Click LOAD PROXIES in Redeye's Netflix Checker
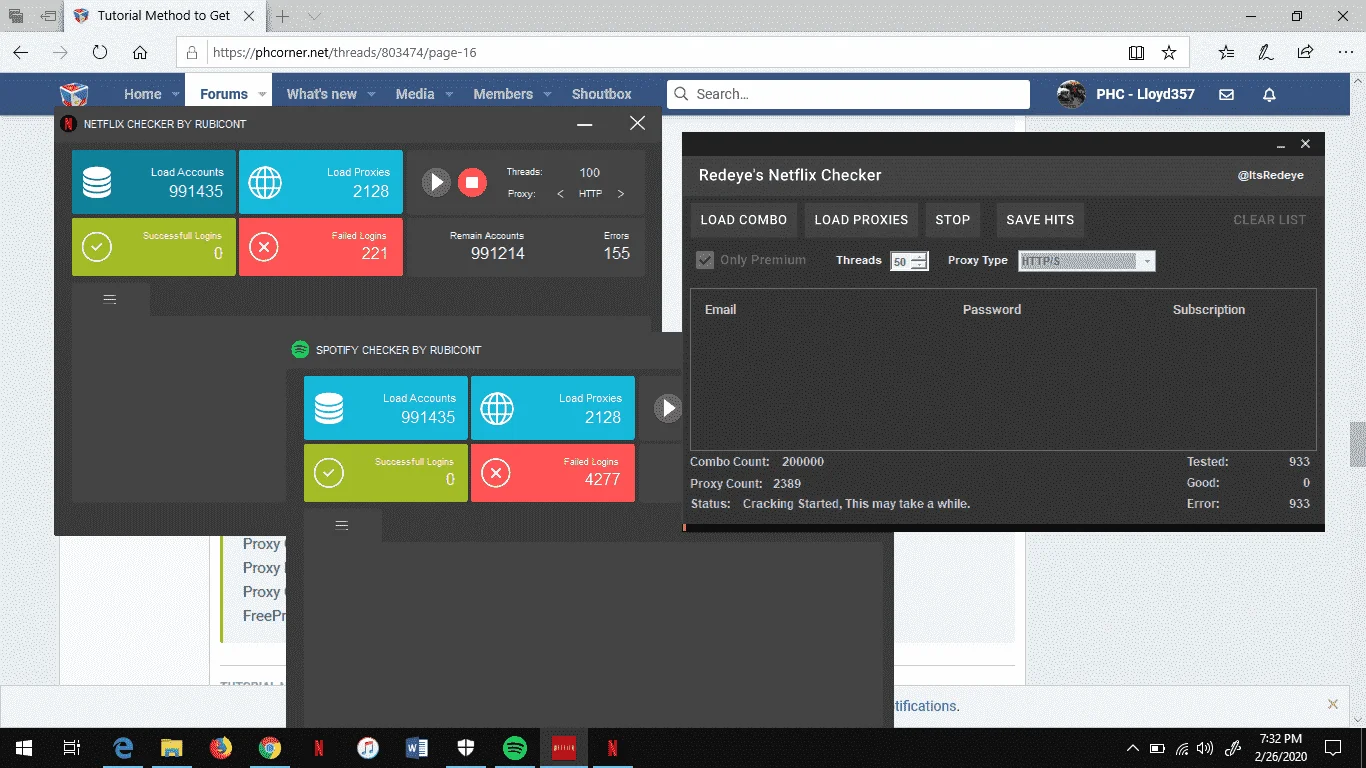The height and width of the screenshot is (768, 1366). coord(861,220)
